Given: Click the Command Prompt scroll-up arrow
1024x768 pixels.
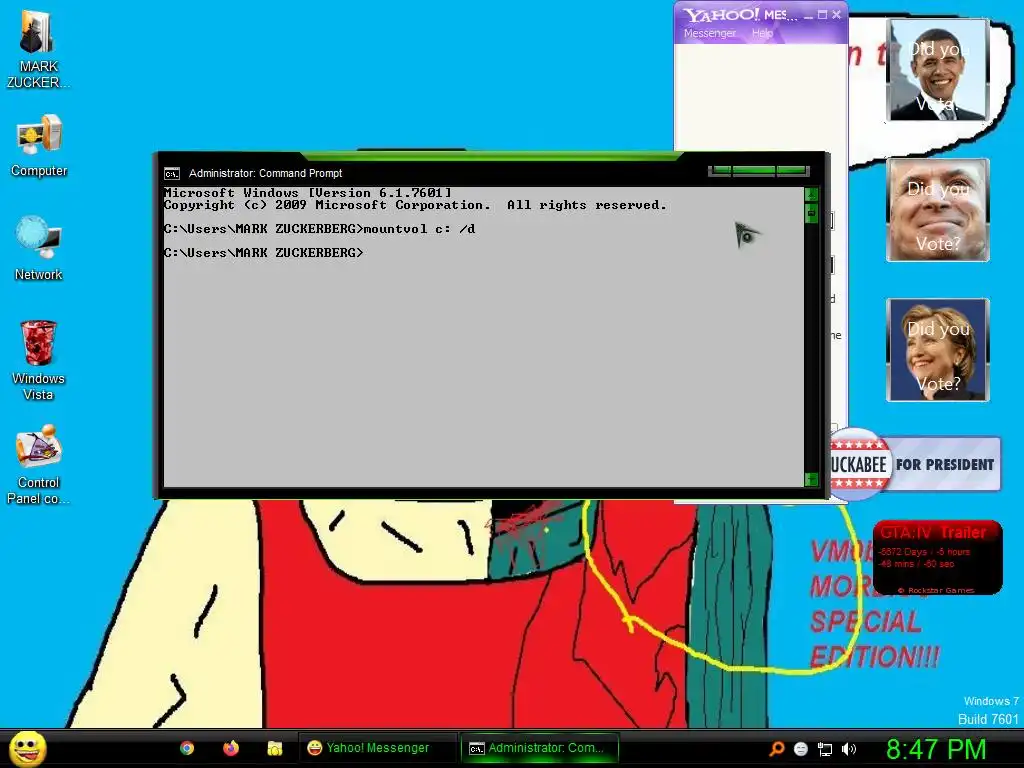Looking at the screenshot, I should point(811,194).
